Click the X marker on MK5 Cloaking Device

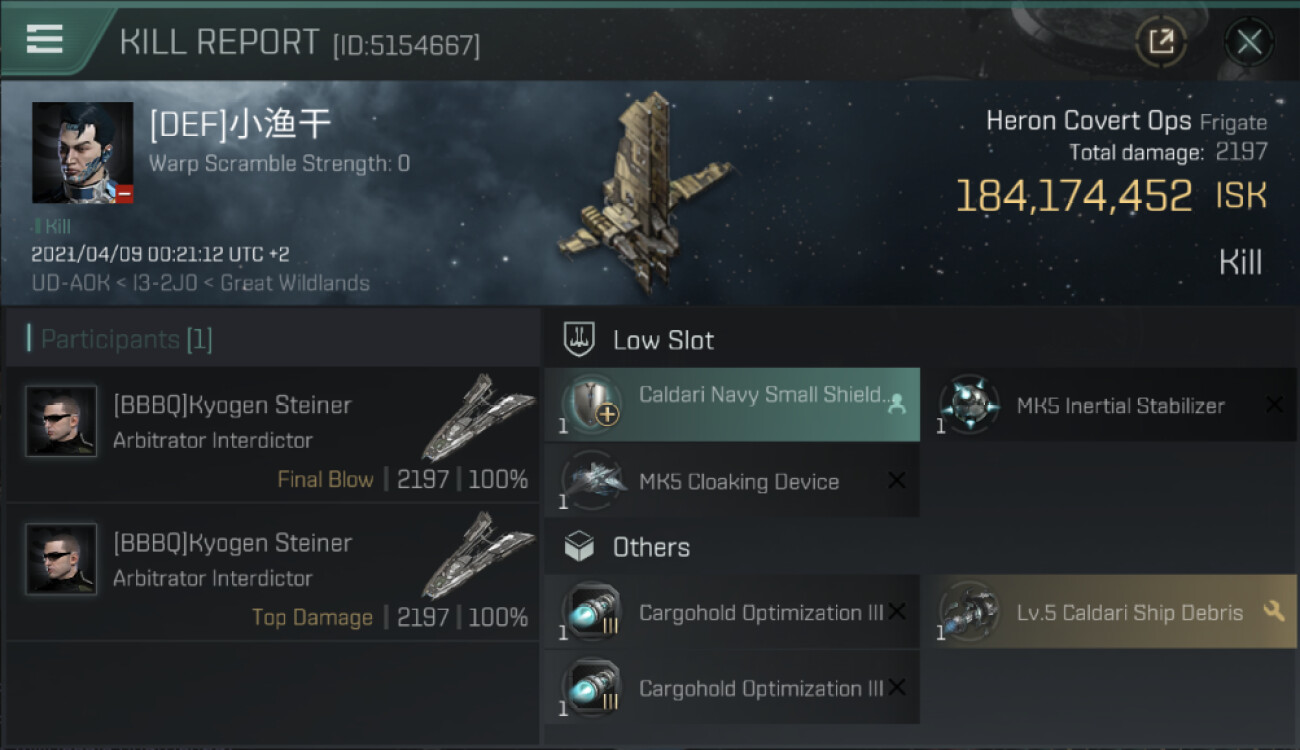897,481
